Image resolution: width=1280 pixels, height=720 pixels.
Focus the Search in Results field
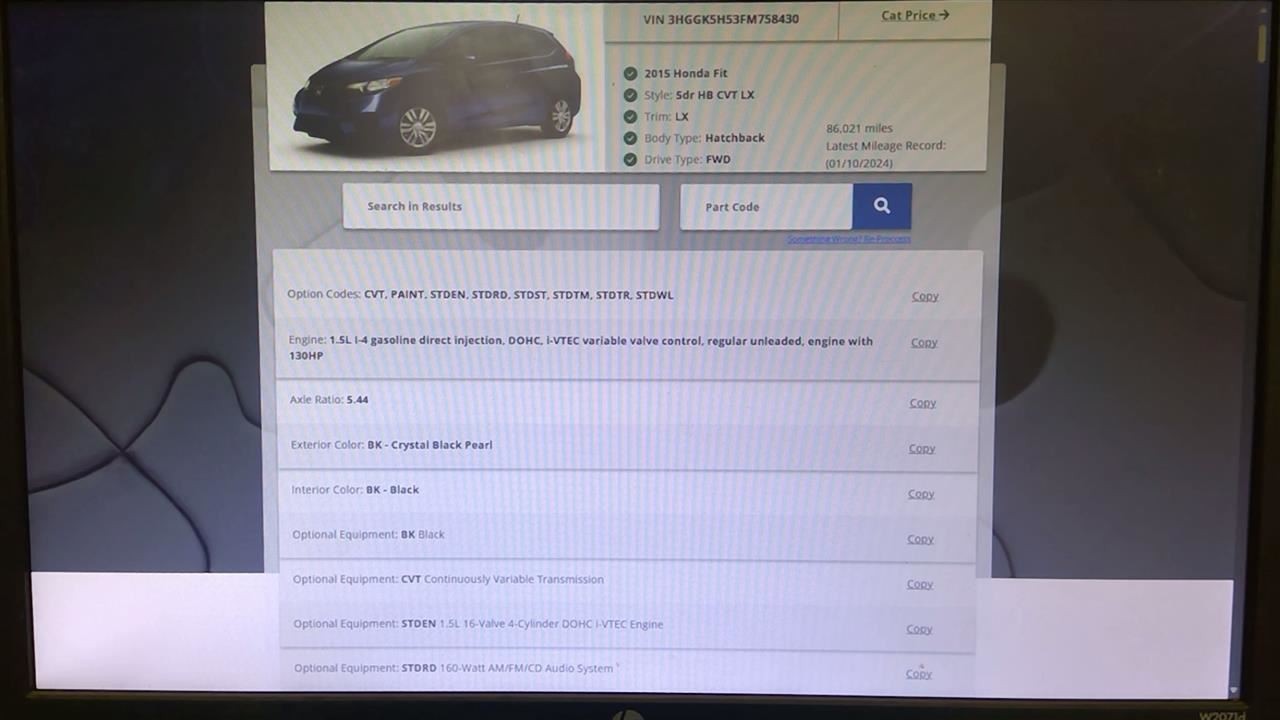click(x=500, y=206)
